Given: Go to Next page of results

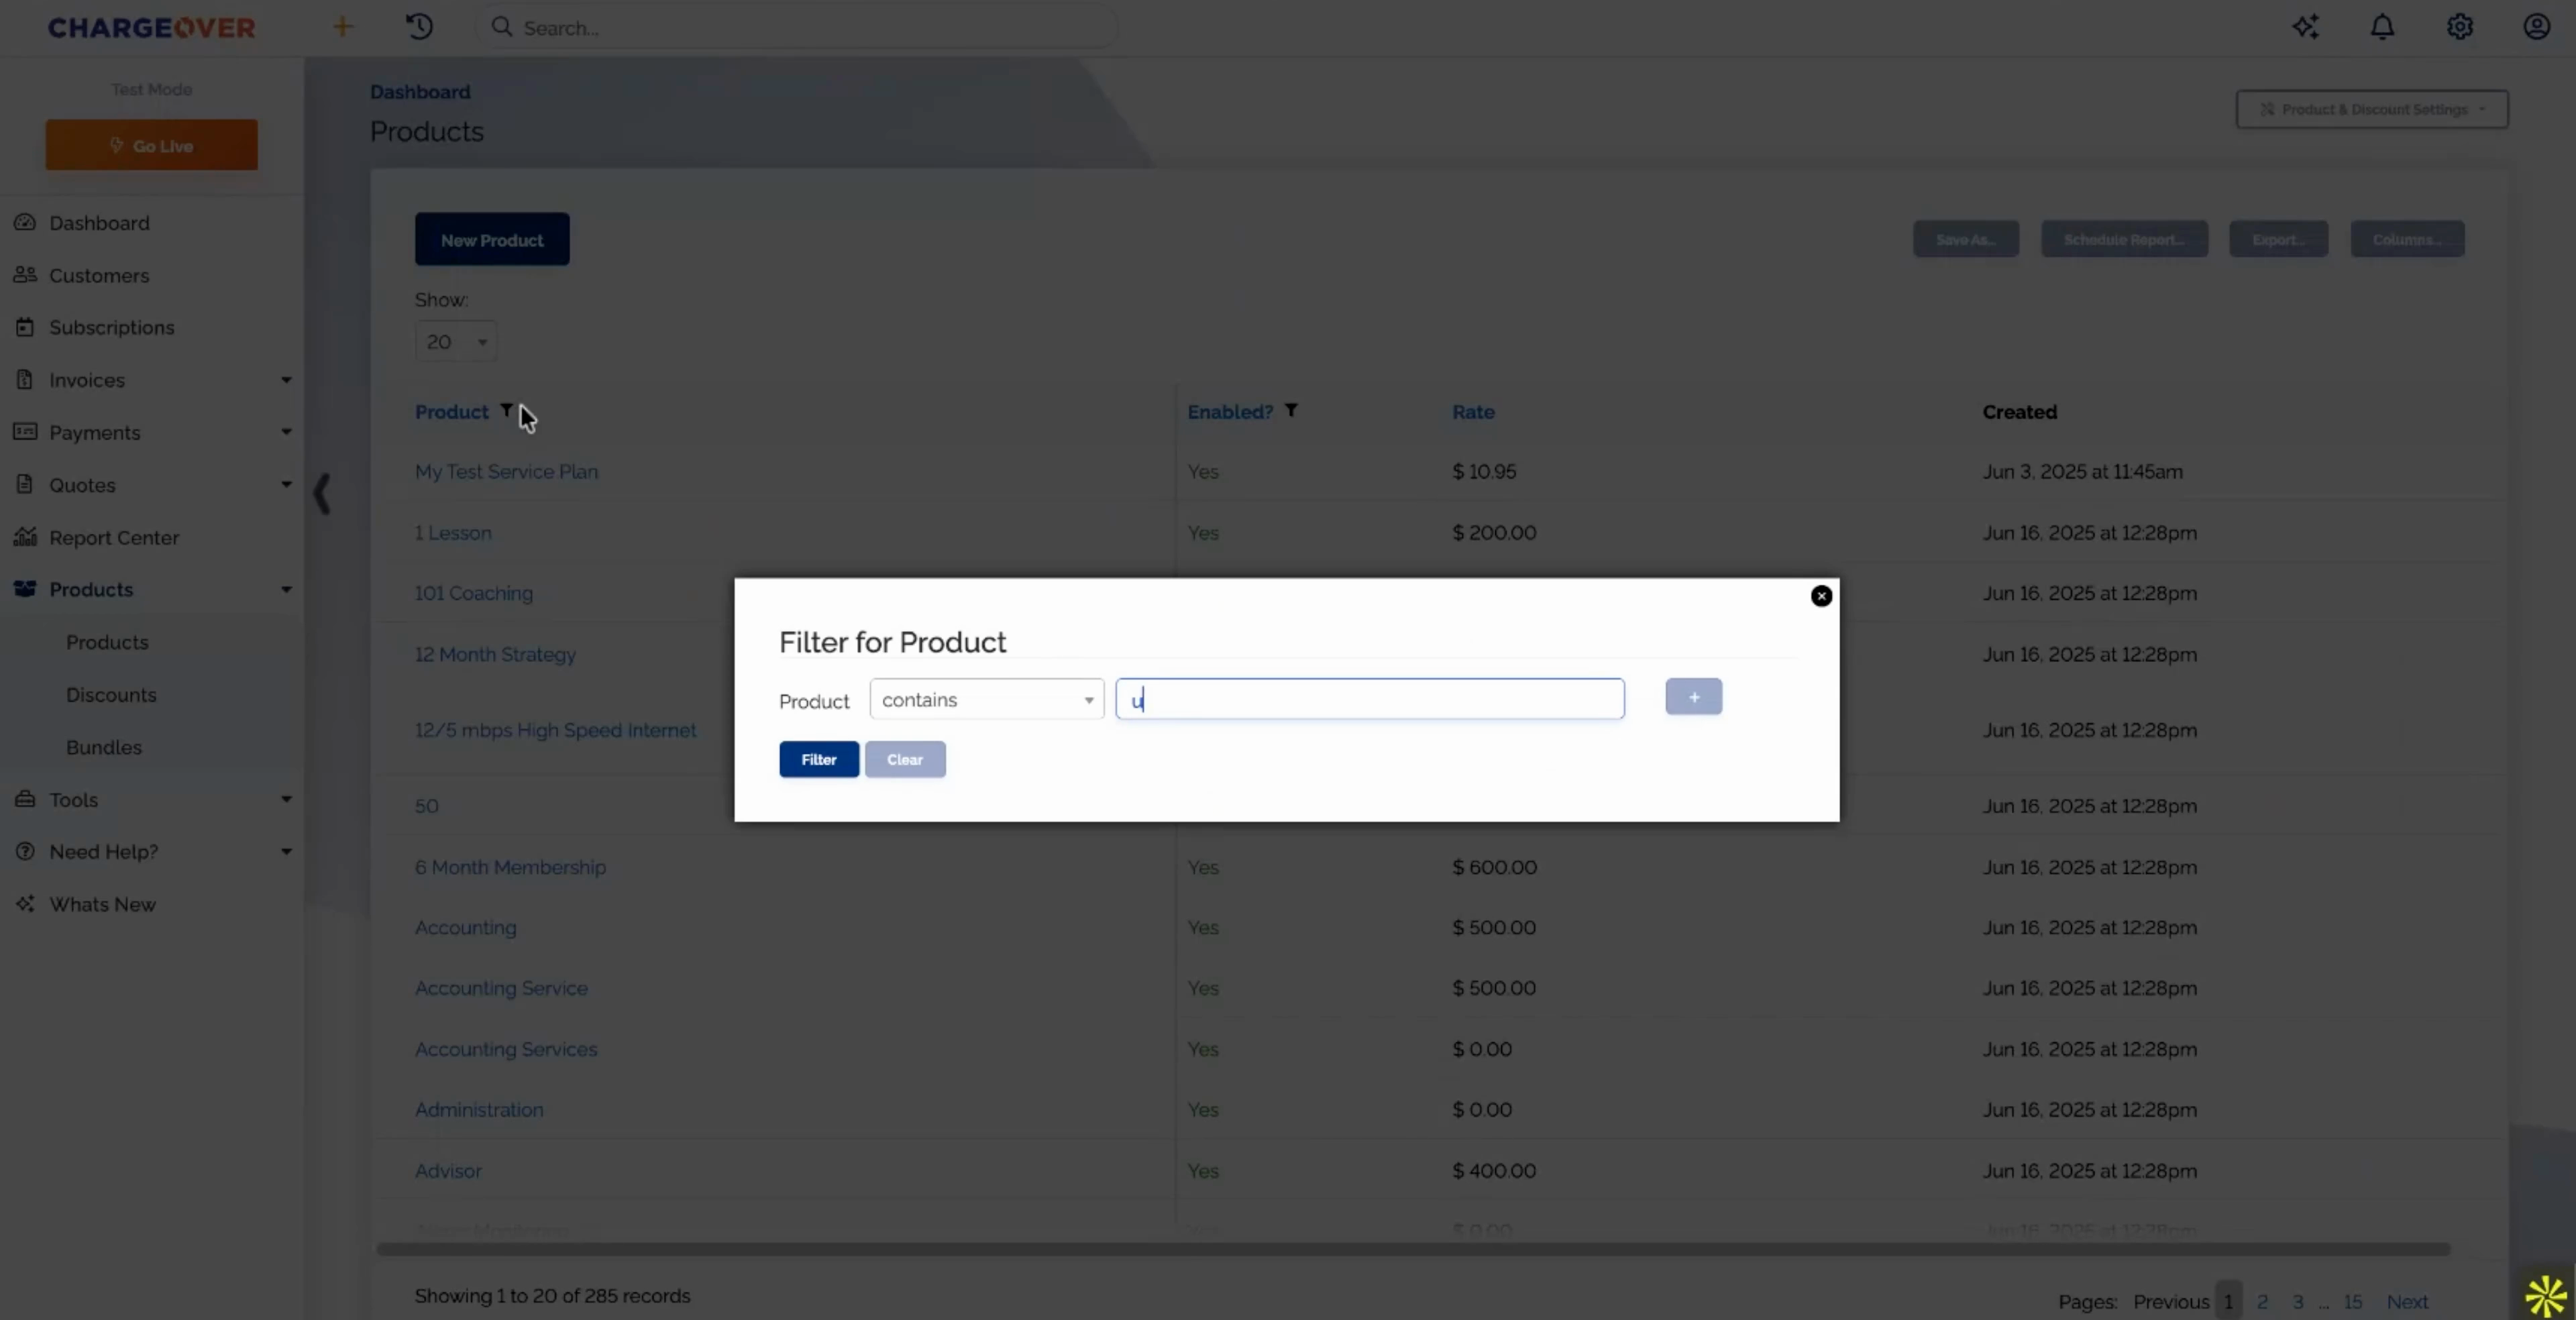Looking at the screenshot, I should (2407, 1302).
